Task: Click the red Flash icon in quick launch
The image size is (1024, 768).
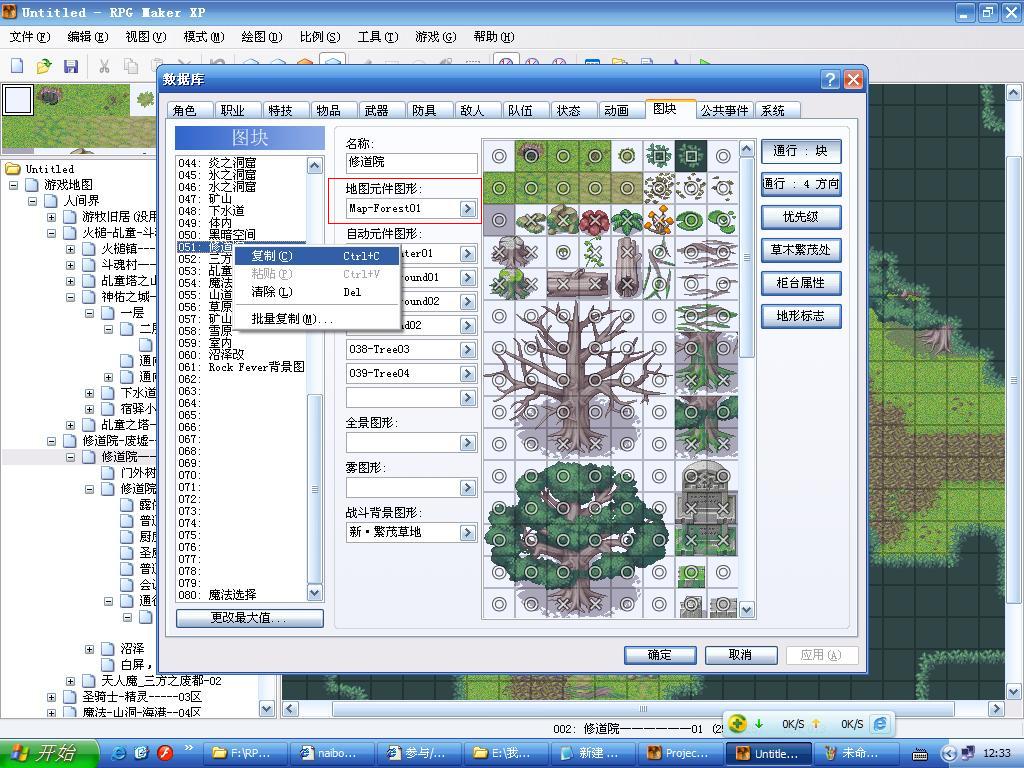Action: point(165,753)
